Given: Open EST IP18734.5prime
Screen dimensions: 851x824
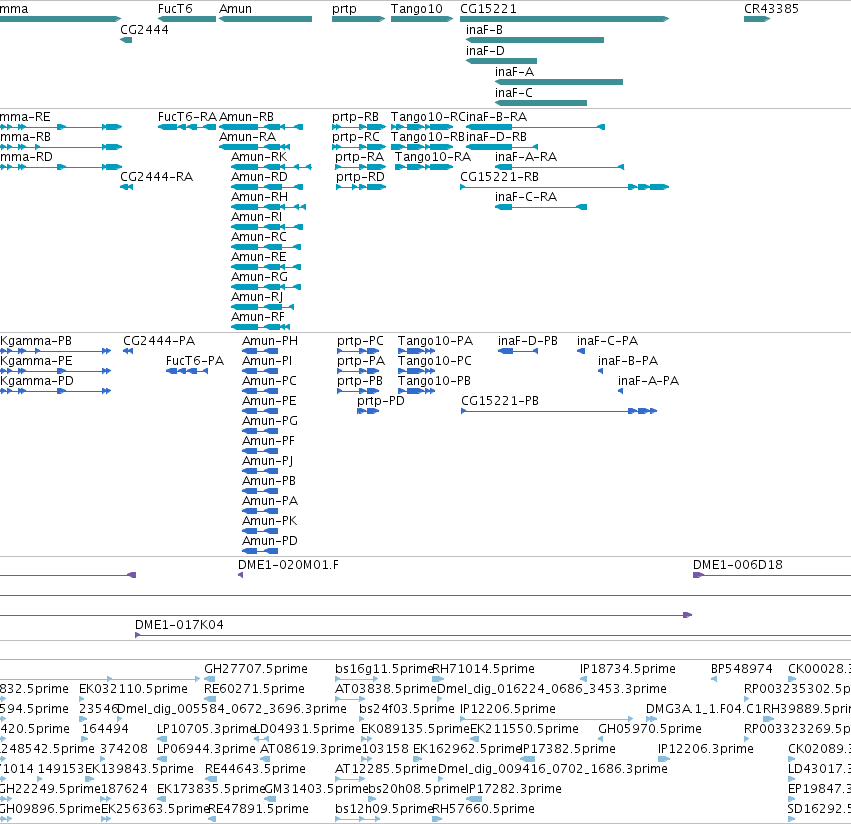Looking at the screenshot, I should click(583, 679).
